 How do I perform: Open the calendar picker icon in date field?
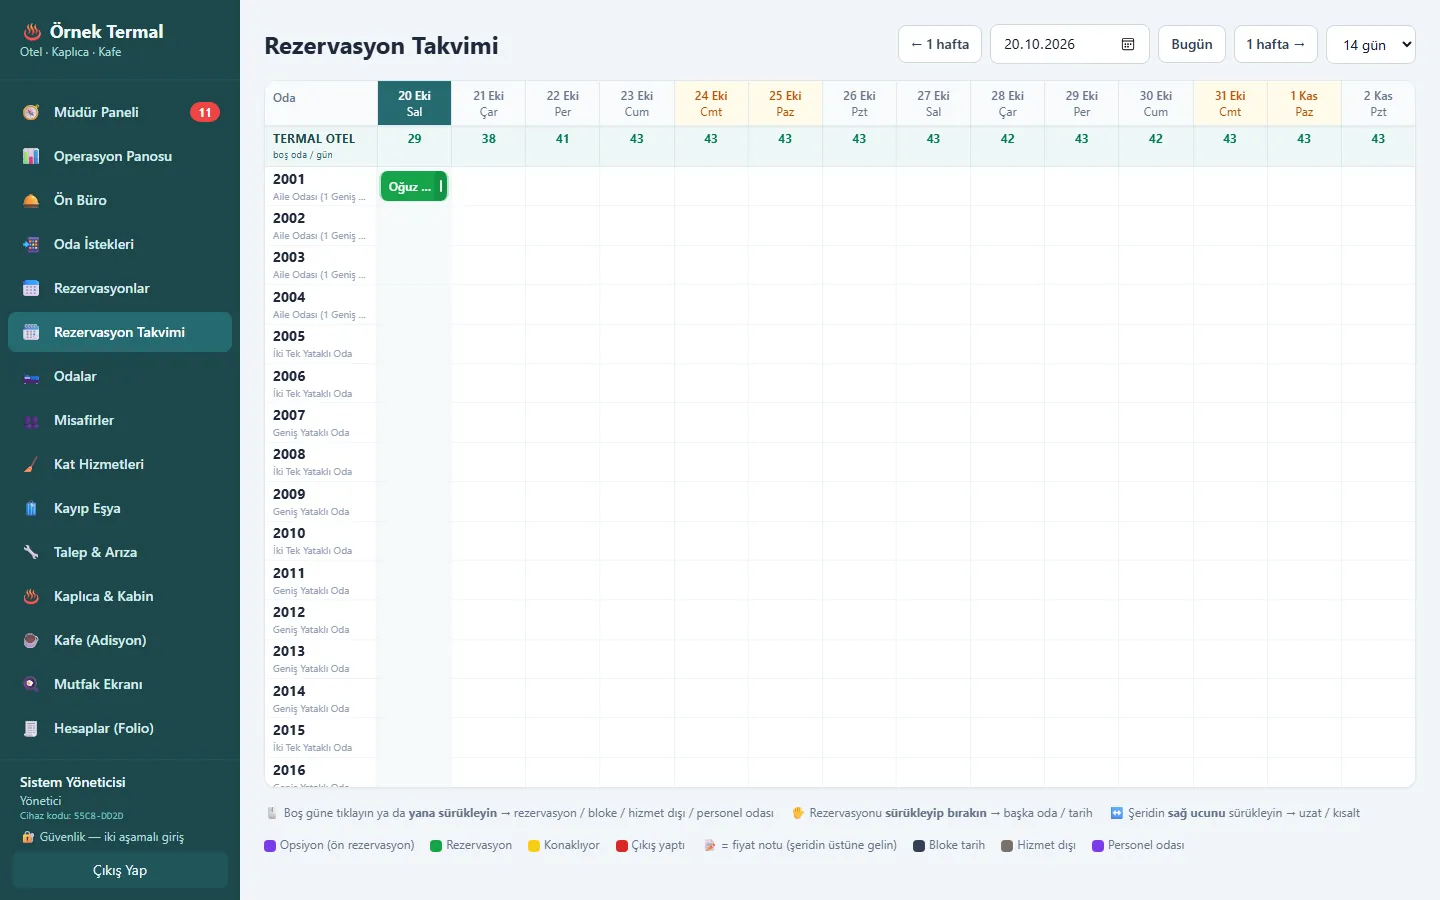pyautogui.click(x=1128, y=44)
